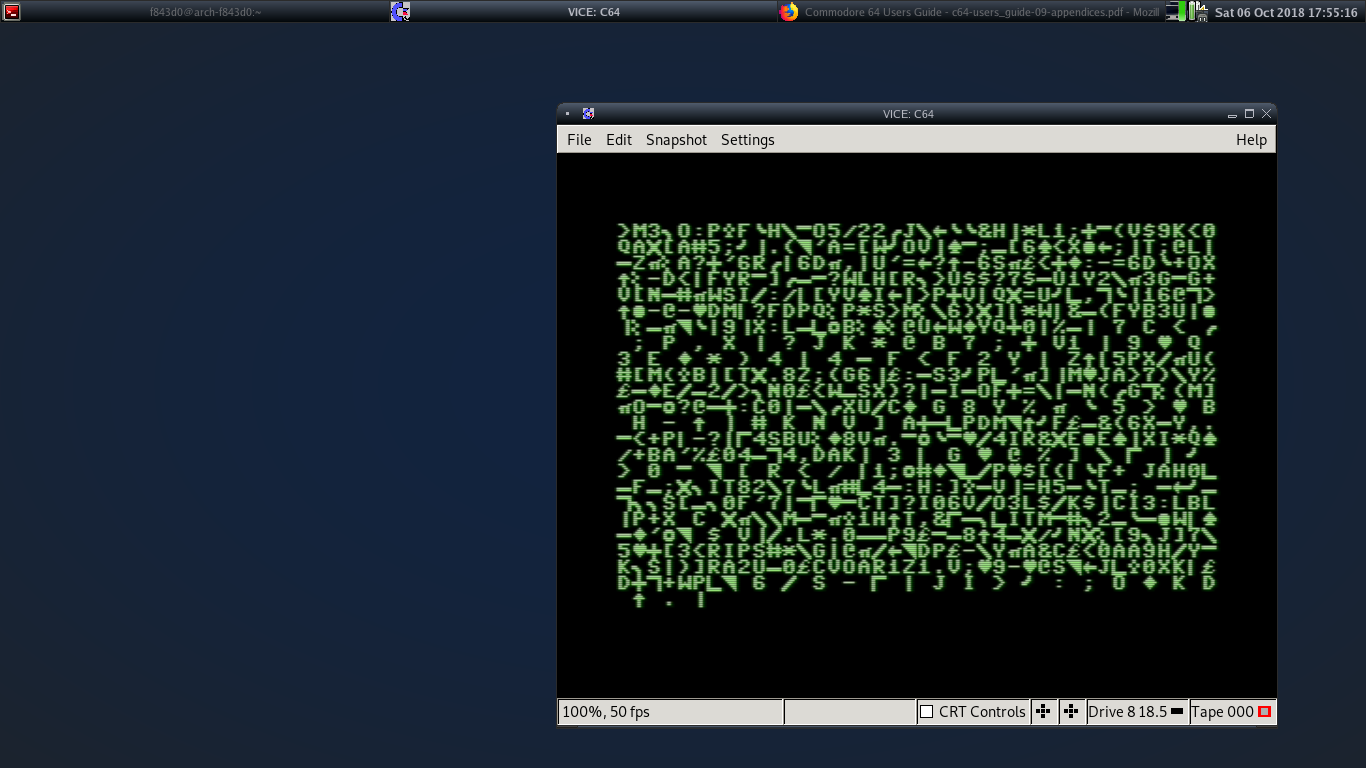
Task: Maximize the VICE: C64 window
Action: pos(1249,114)
